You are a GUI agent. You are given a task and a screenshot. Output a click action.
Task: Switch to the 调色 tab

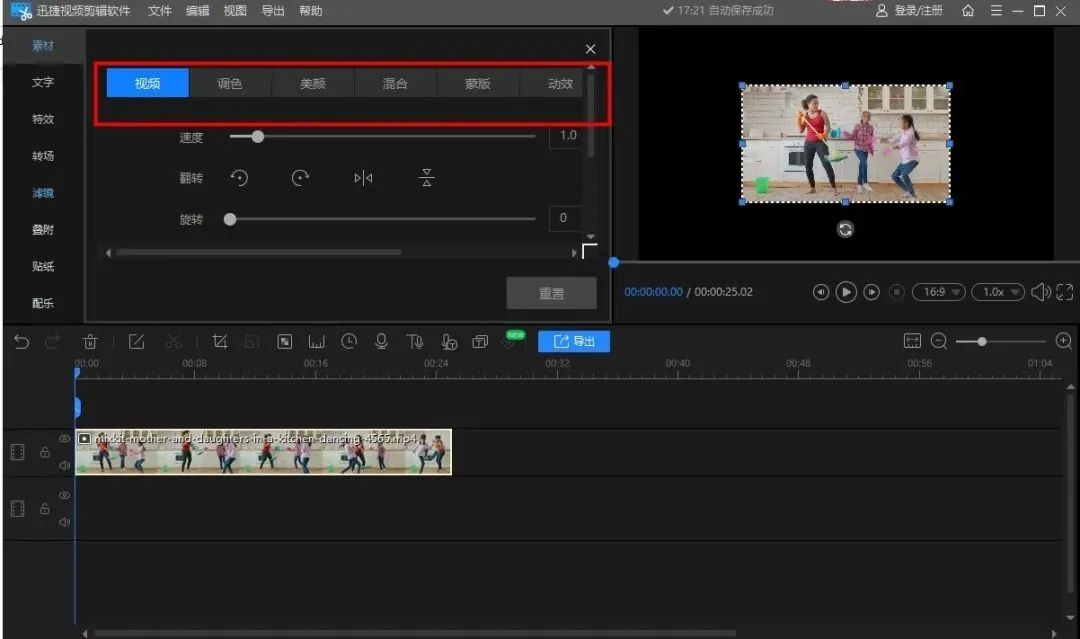pos(230,84)
